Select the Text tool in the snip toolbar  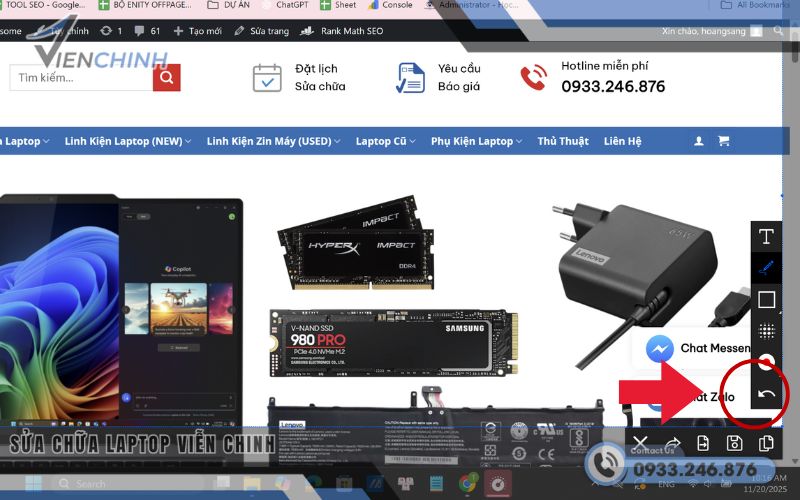[x=766, y=237]
